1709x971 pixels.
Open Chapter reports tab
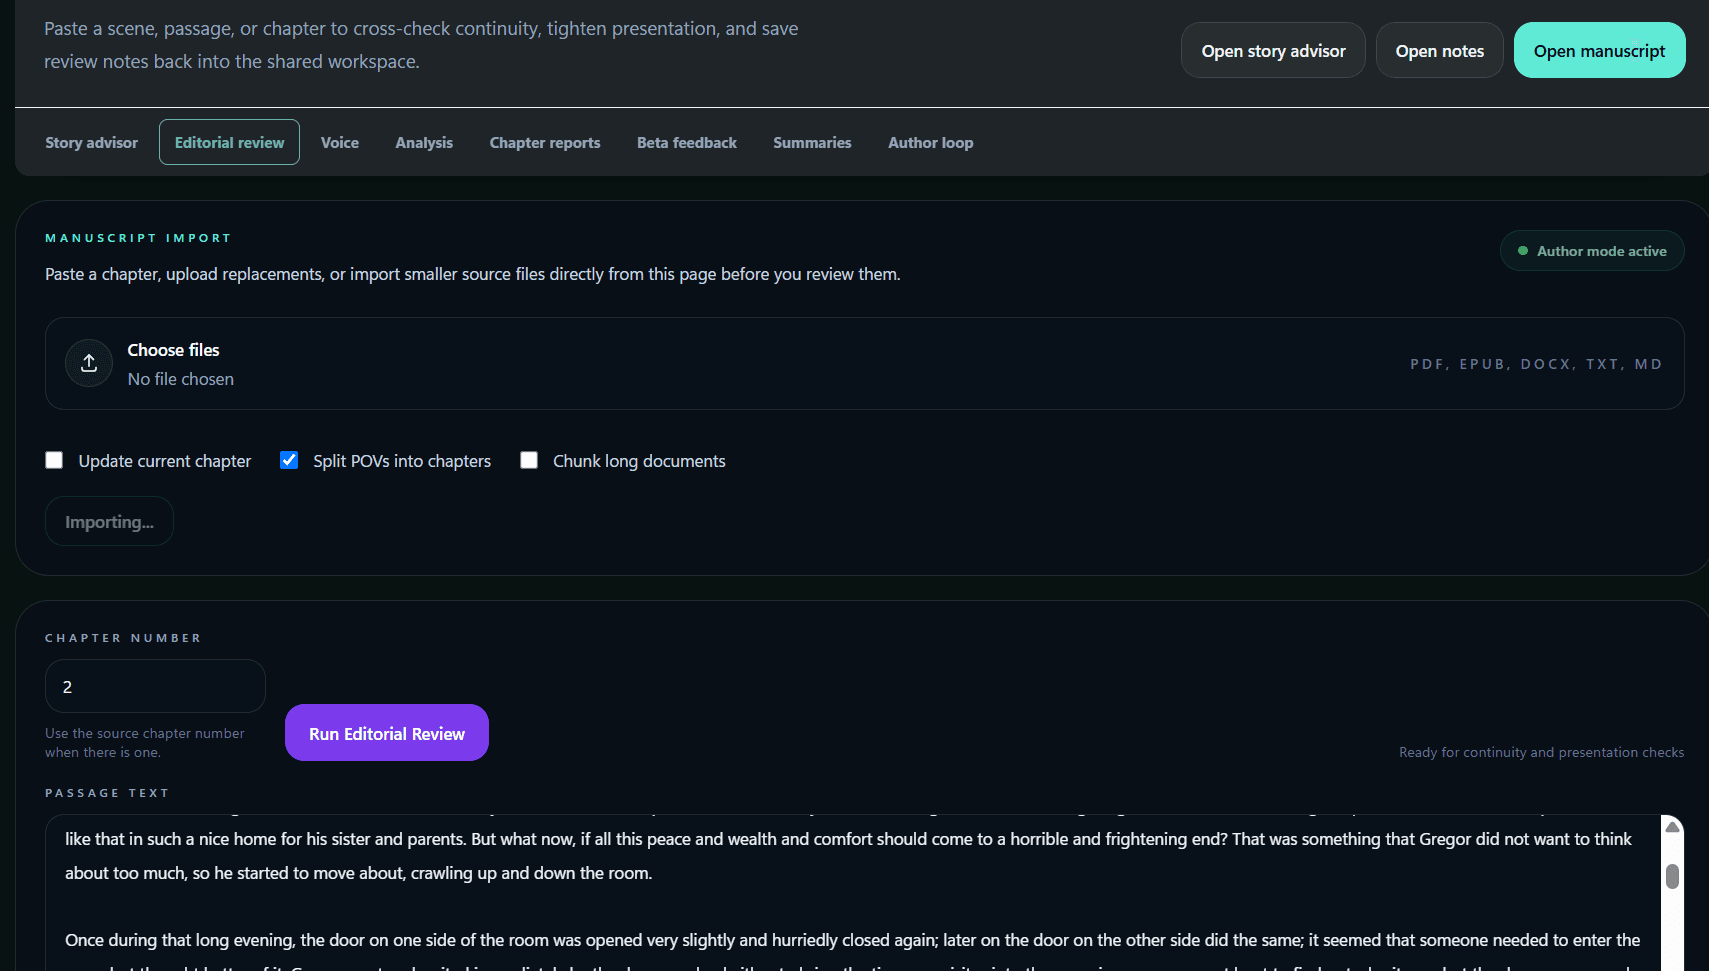click(545, 142)
